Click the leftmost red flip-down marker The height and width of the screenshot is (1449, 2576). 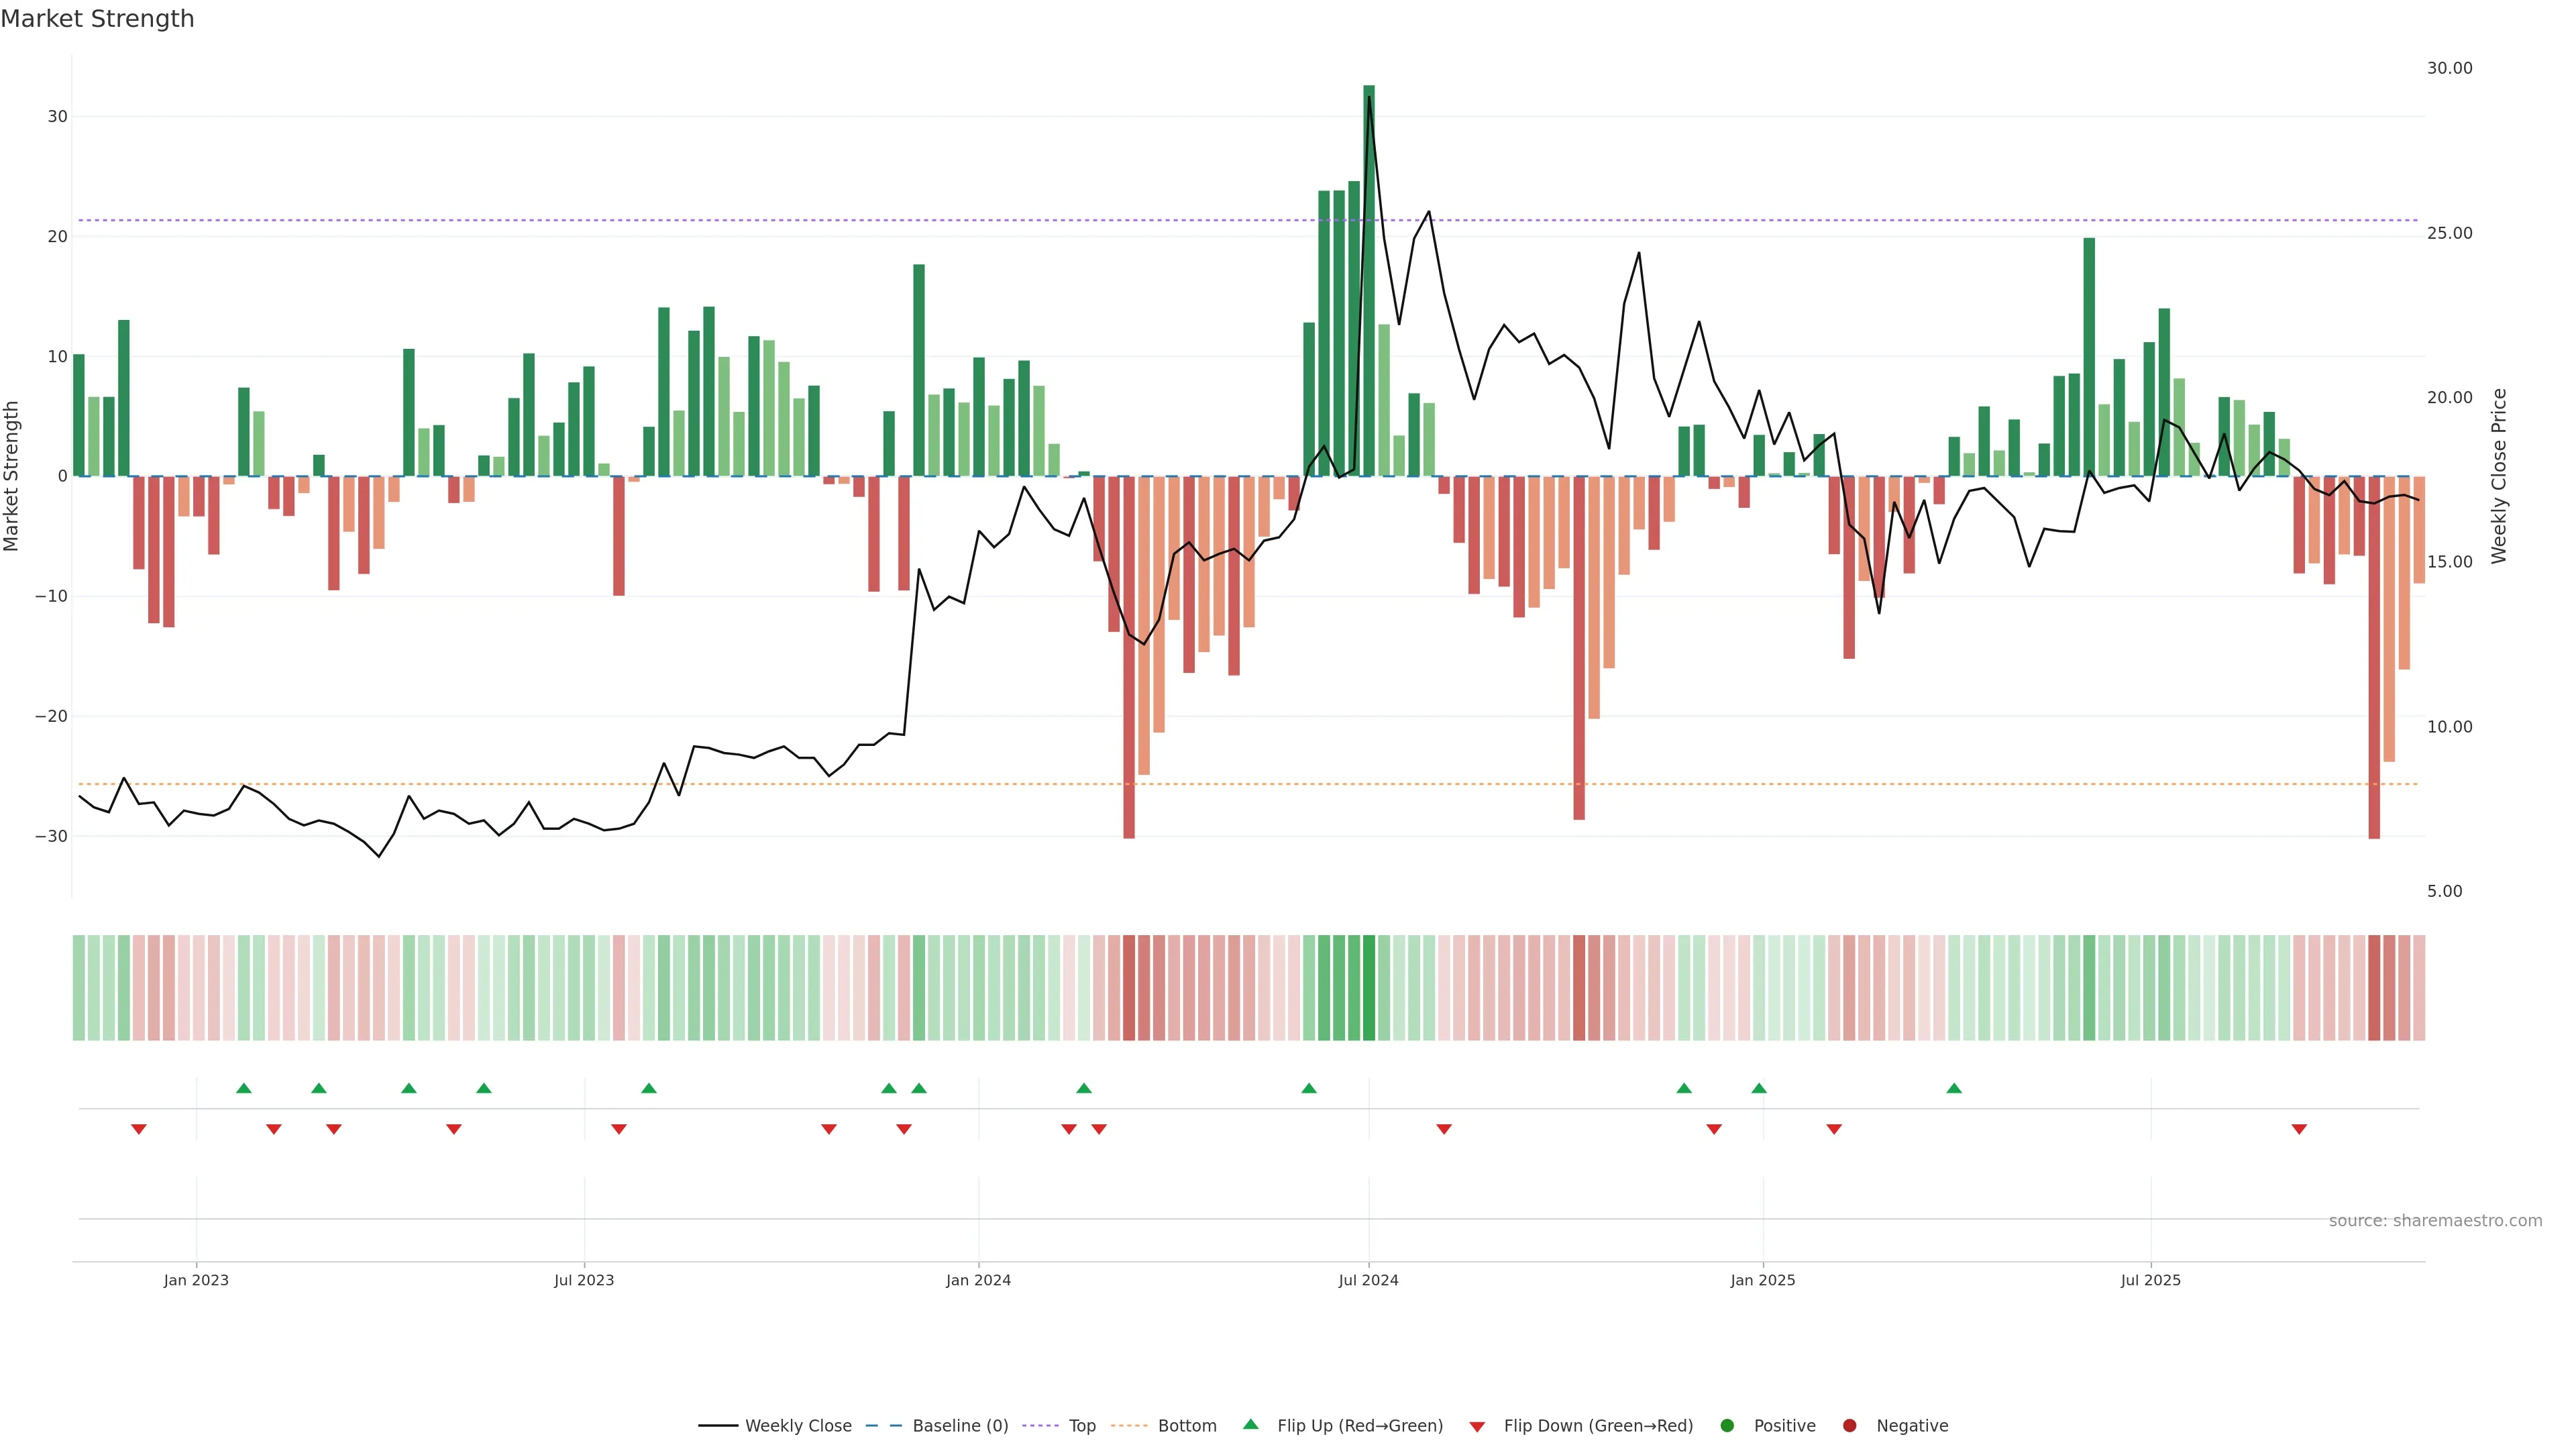pyautogui.click(x=139, y=1129)
